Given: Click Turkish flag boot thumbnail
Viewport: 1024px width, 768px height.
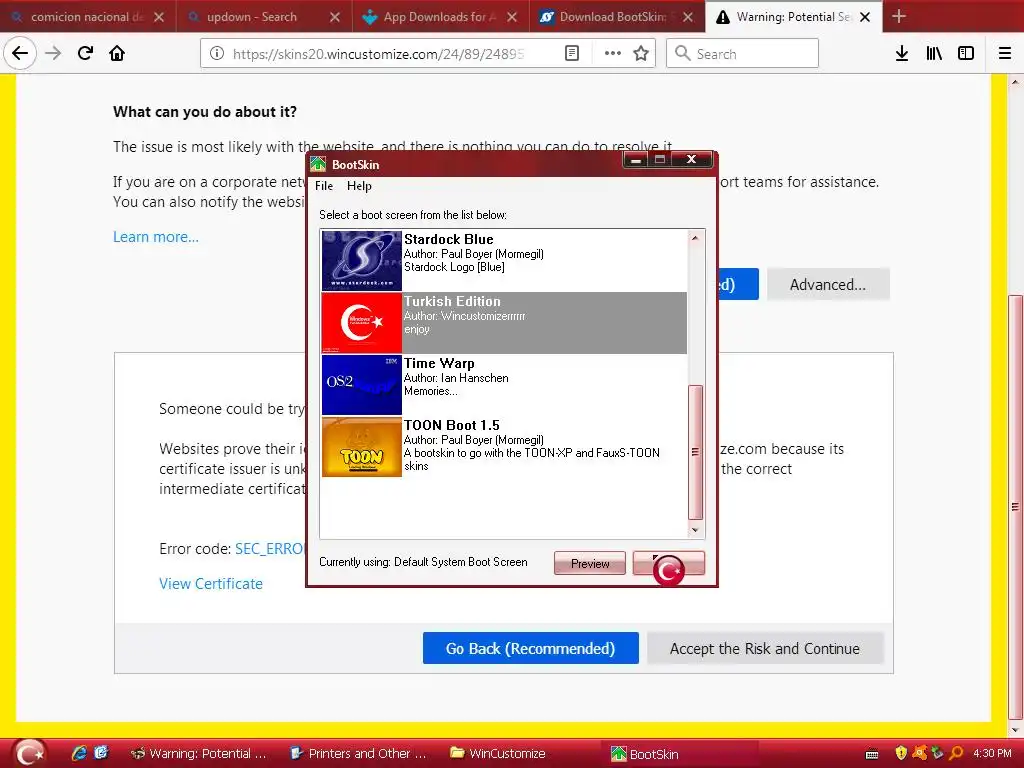Looking at the screenshot, I should coord(362,323).
